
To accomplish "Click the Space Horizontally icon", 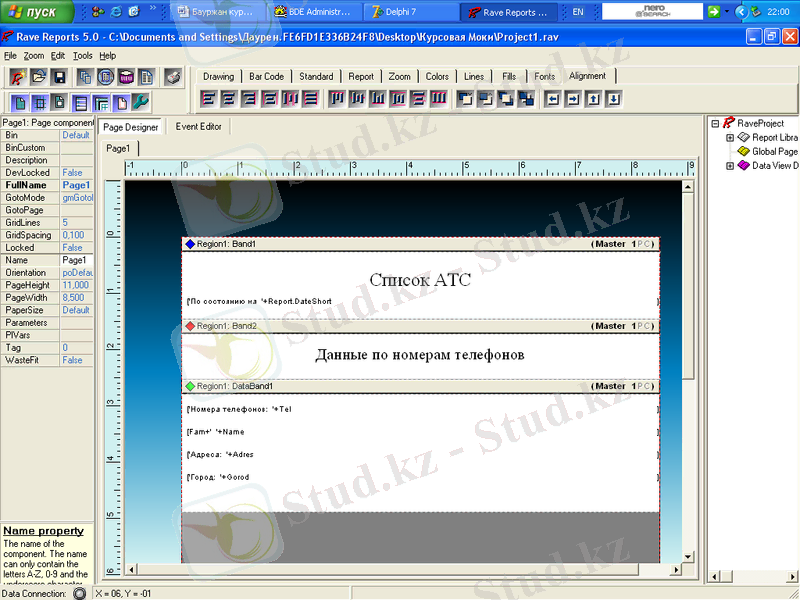I will [x=289, y=98].
